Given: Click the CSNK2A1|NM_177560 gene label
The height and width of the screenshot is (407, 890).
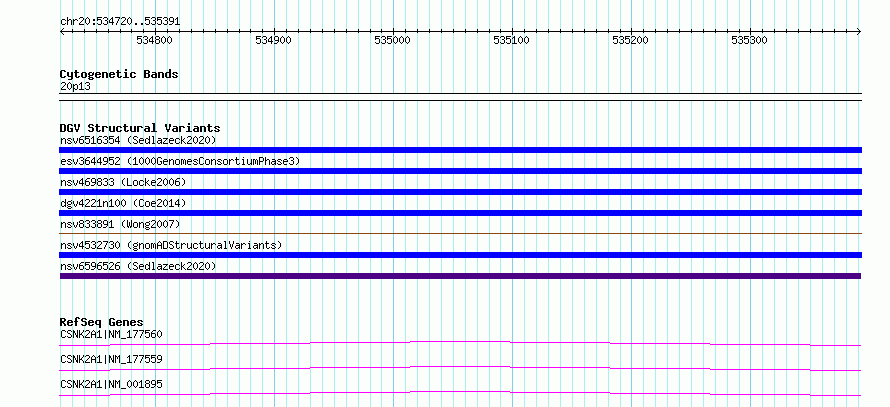Looking at the screenshot, I should [x=111, y=334].
